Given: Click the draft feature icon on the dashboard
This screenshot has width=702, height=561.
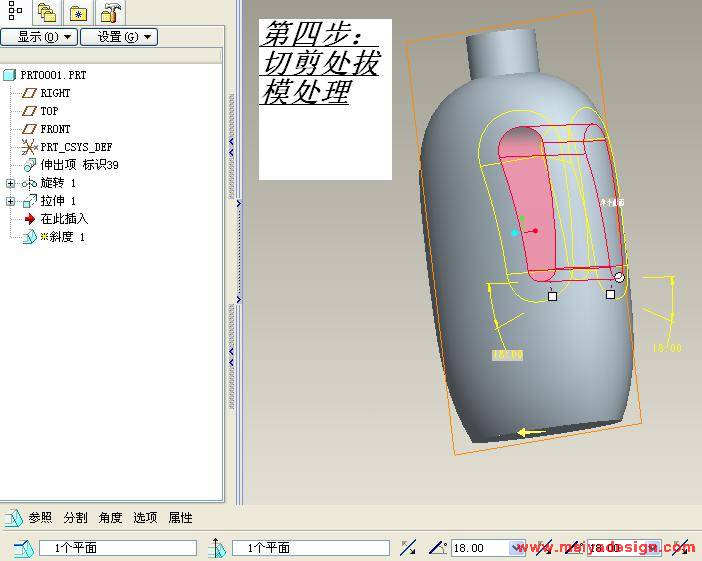Looking at the screenshot, I should [x=13, y=518].
